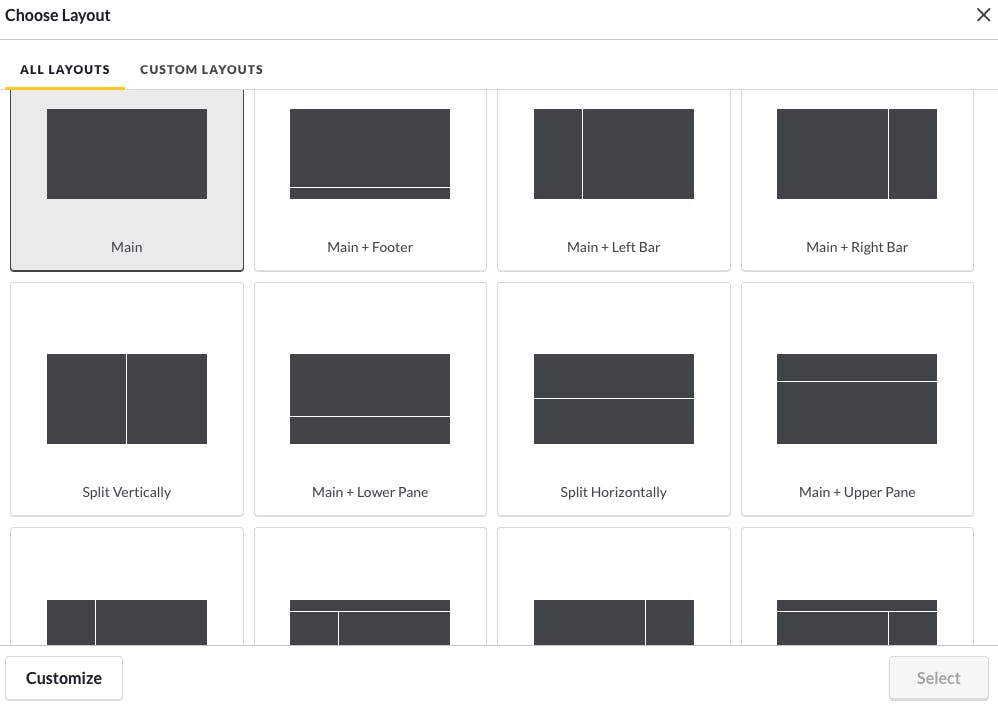Switch to the Custom Layouts tab
Image resolution: width=998 pixels, height=705 pixels.
coord(201,69)
